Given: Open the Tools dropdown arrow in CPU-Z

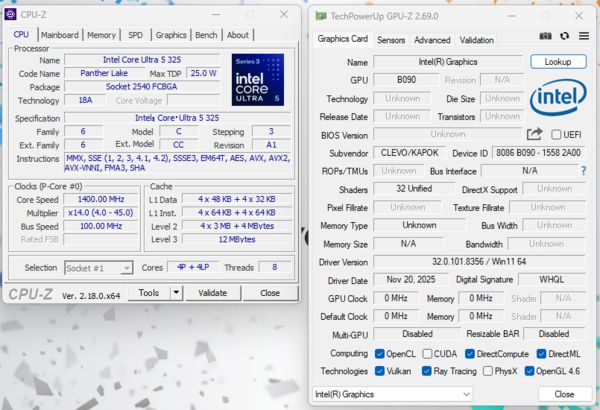Looking at the screenshot, I should [x=176, y=293].
